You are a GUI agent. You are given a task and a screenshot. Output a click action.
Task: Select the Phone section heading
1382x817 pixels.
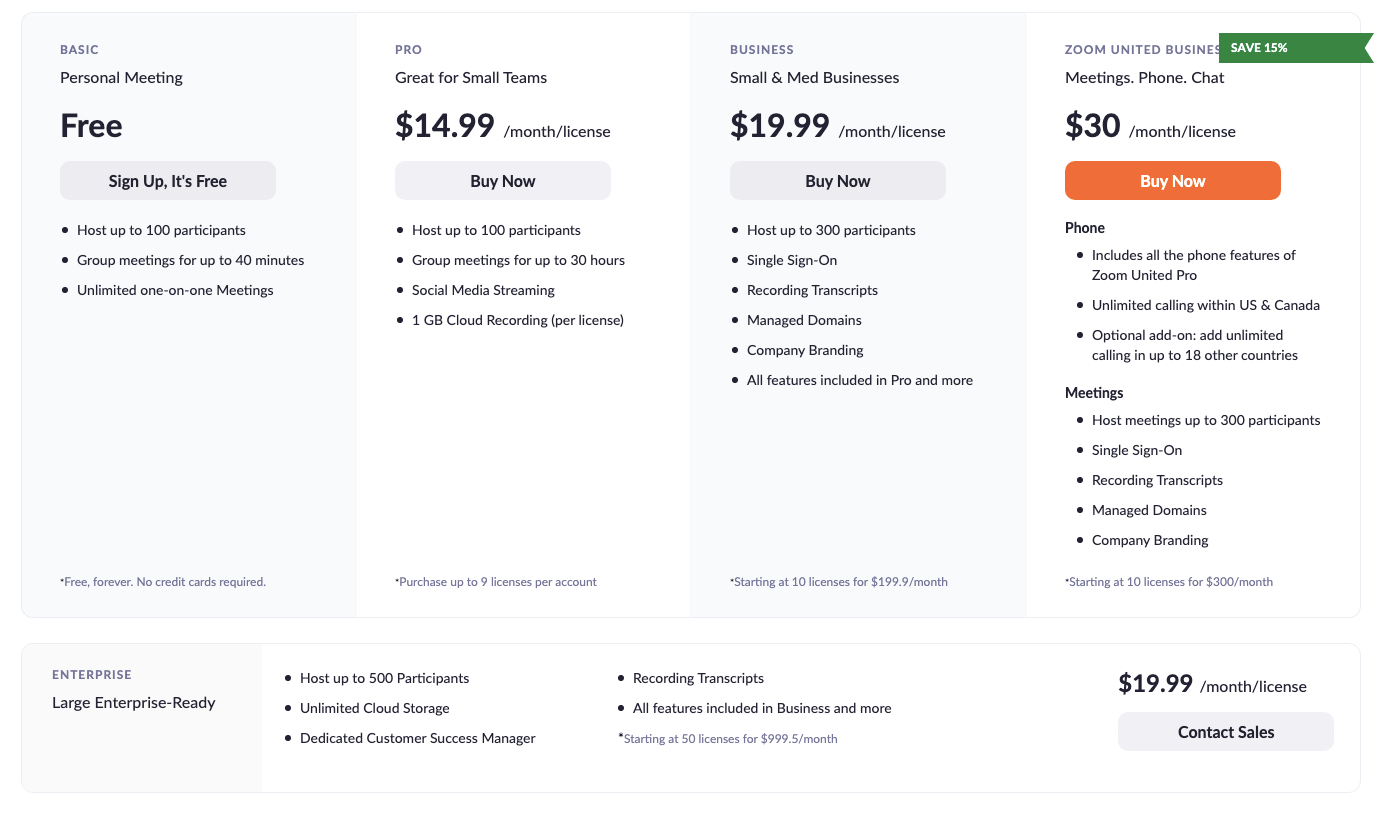tap(1085, 228)
